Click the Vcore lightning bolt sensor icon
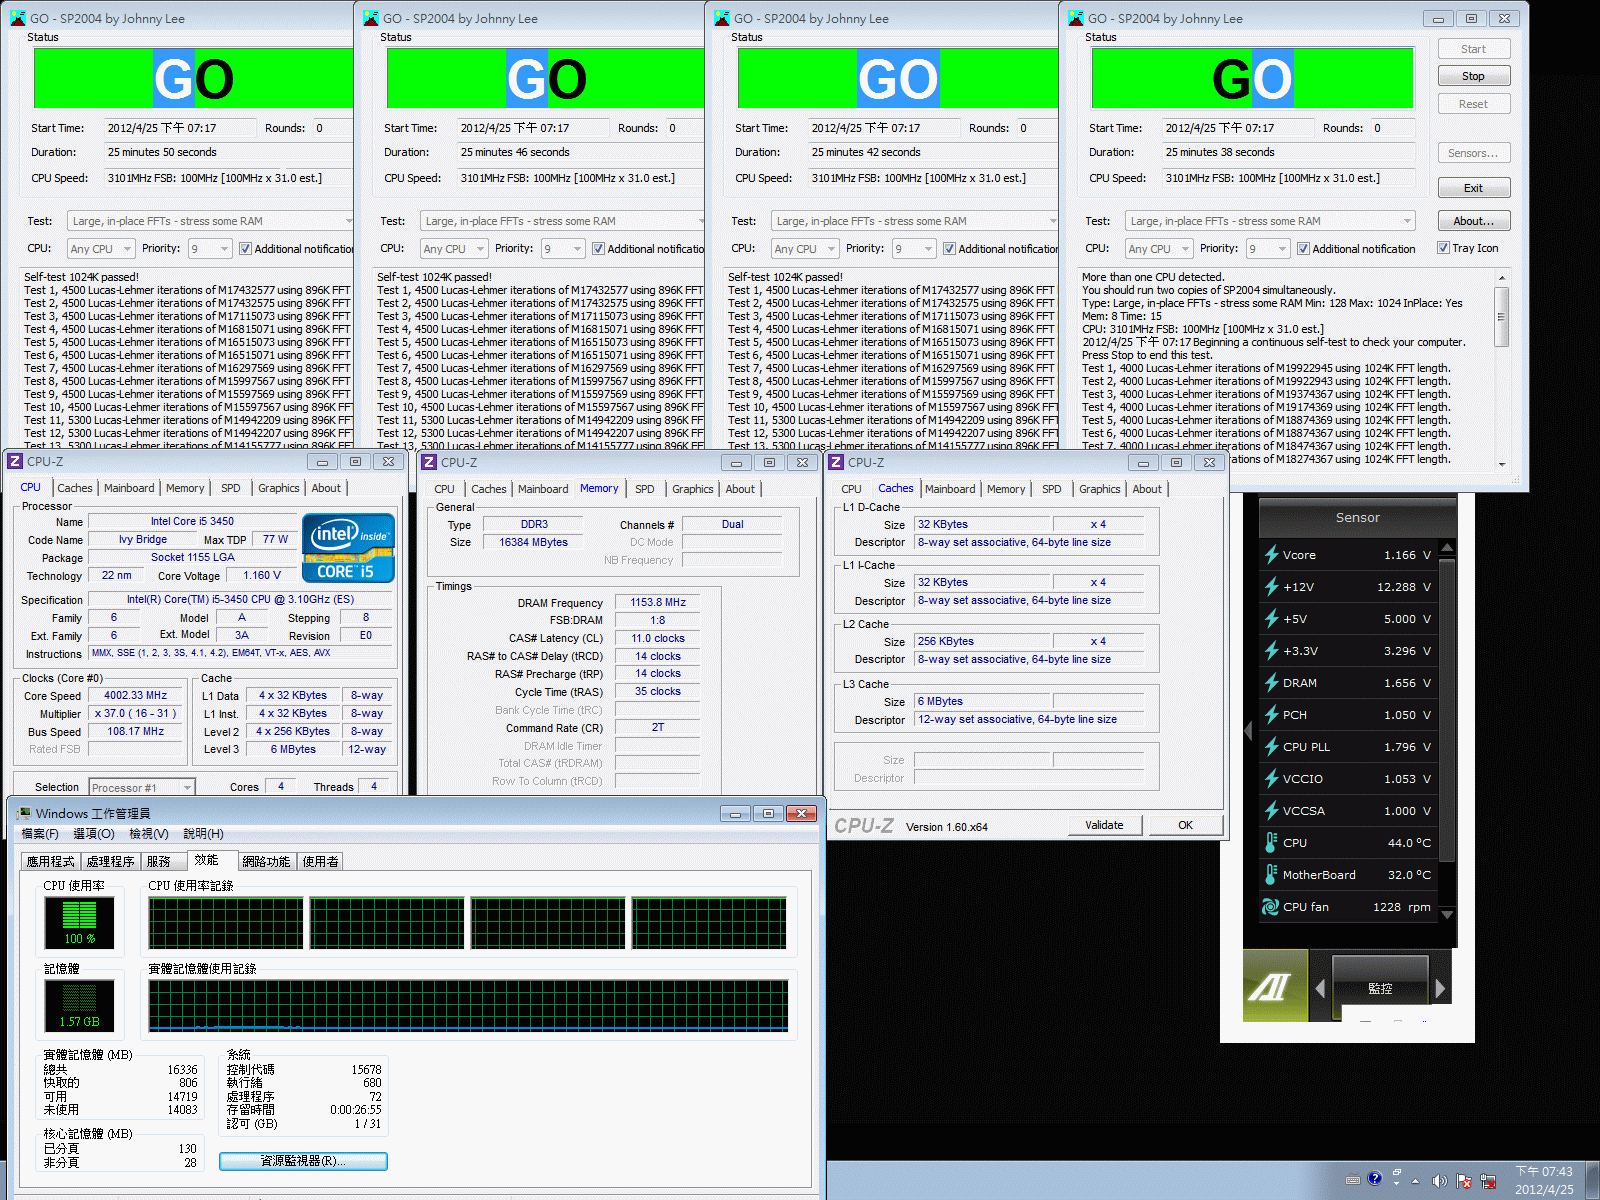 click(1271, 555)
